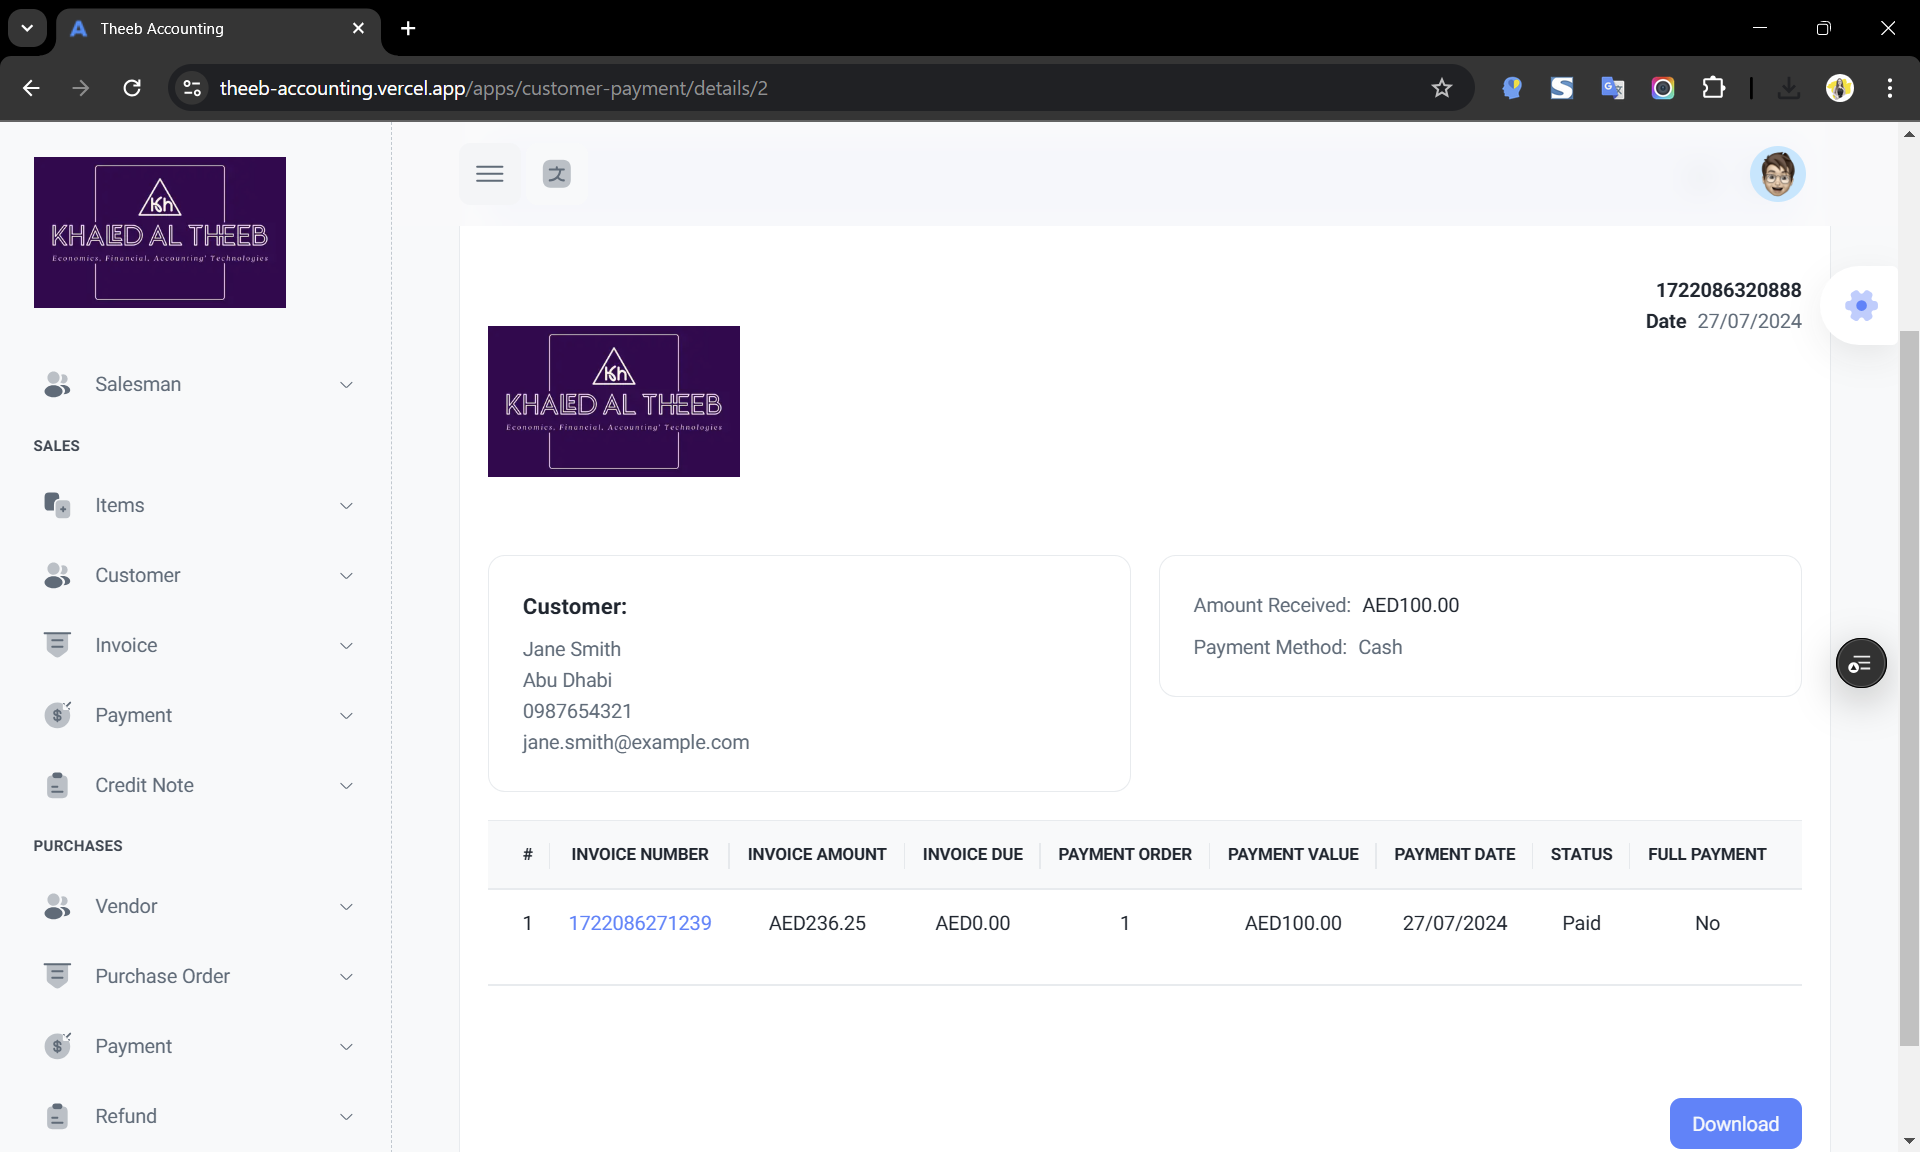The image size is (1920, 1152).
Task: Open the settings gear customizer tab
Action: pos(1861,306)
